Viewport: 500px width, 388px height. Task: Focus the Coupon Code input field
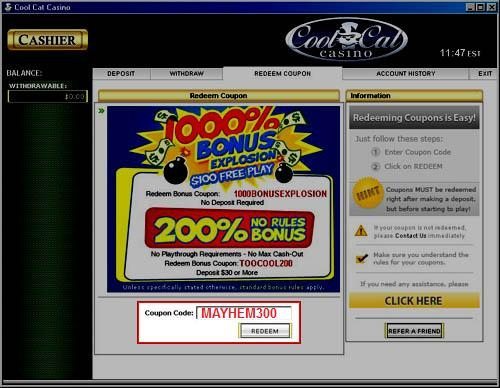(x=244, y=313)
